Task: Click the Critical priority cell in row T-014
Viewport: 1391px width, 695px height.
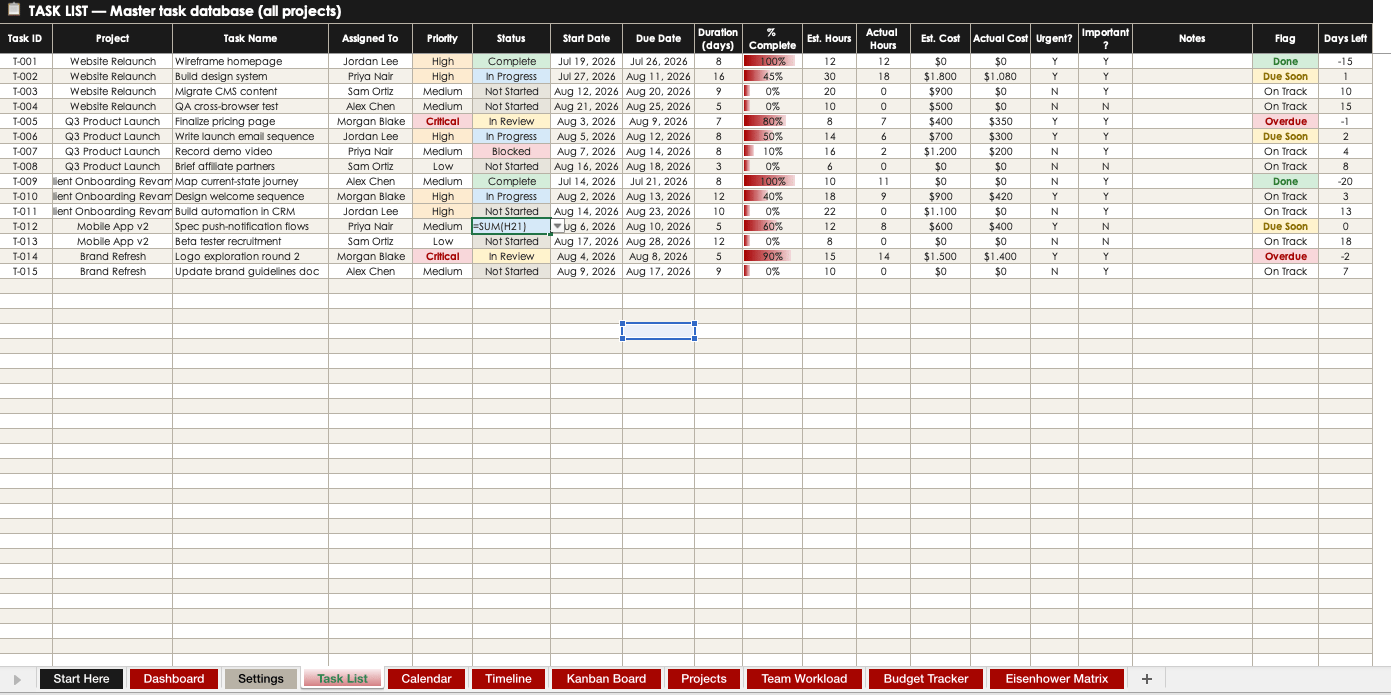Action: (442, 257)
